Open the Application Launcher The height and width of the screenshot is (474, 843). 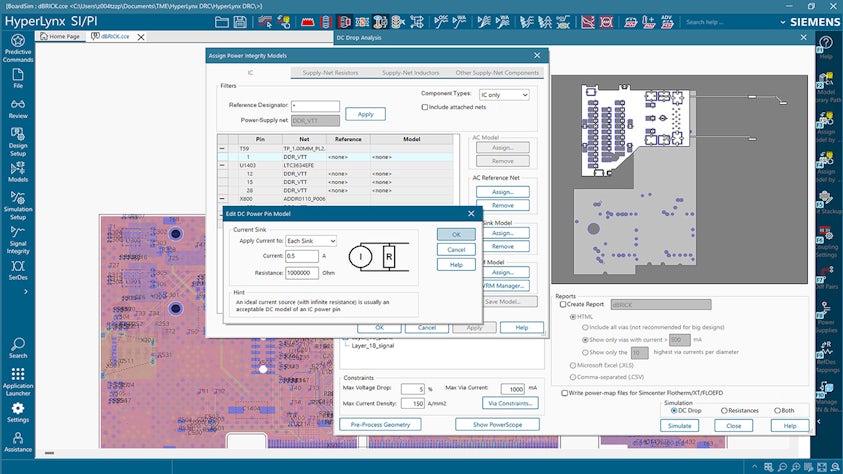[x=18, y=382]
